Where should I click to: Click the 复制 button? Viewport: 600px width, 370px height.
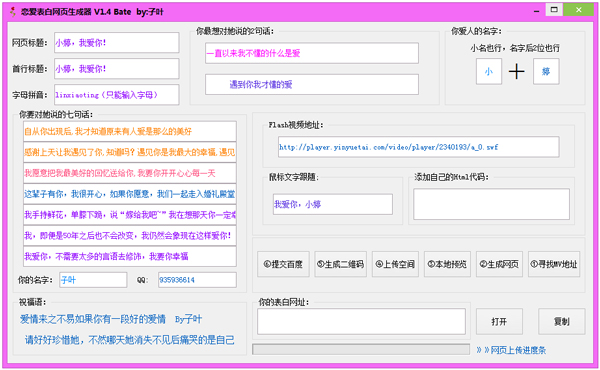pos(562,321)
